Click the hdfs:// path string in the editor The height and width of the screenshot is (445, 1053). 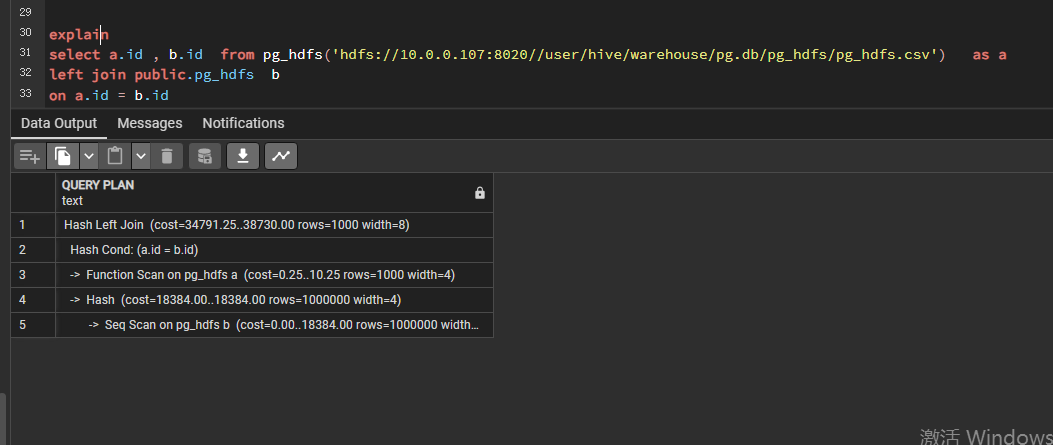point(635,54)
